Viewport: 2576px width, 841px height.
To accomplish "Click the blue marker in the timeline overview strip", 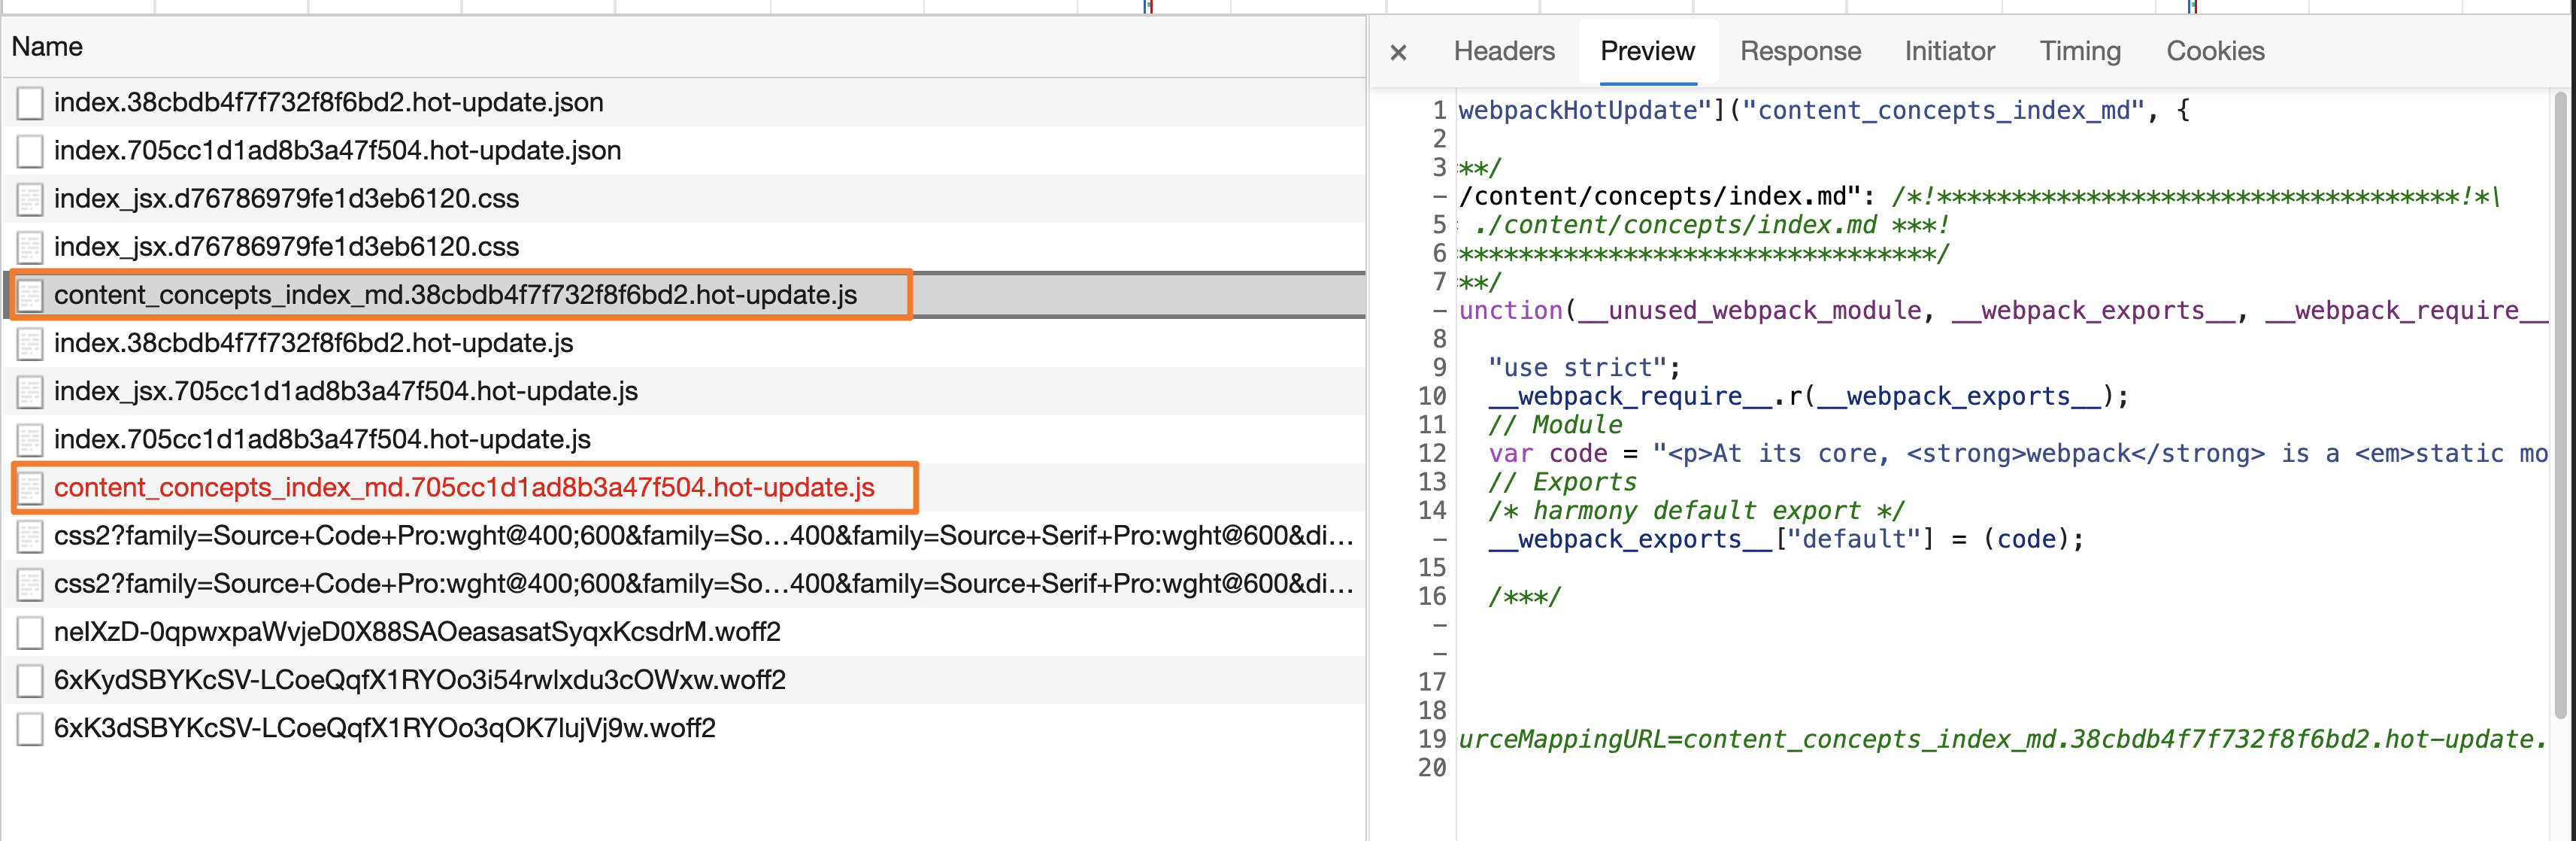I will (1147, 8).
